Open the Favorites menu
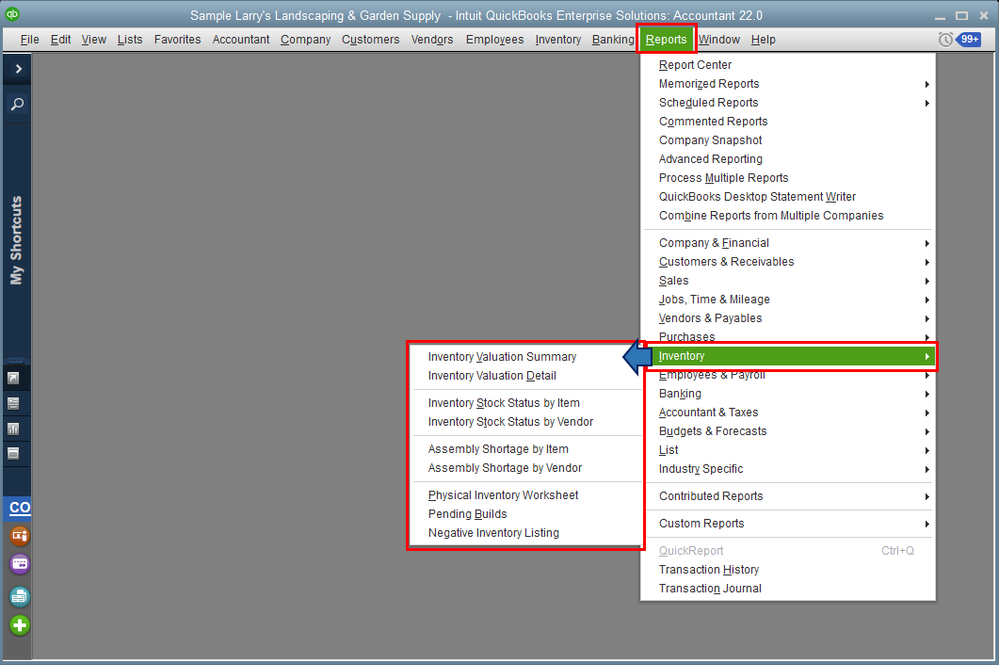 (x=177, y=39)
